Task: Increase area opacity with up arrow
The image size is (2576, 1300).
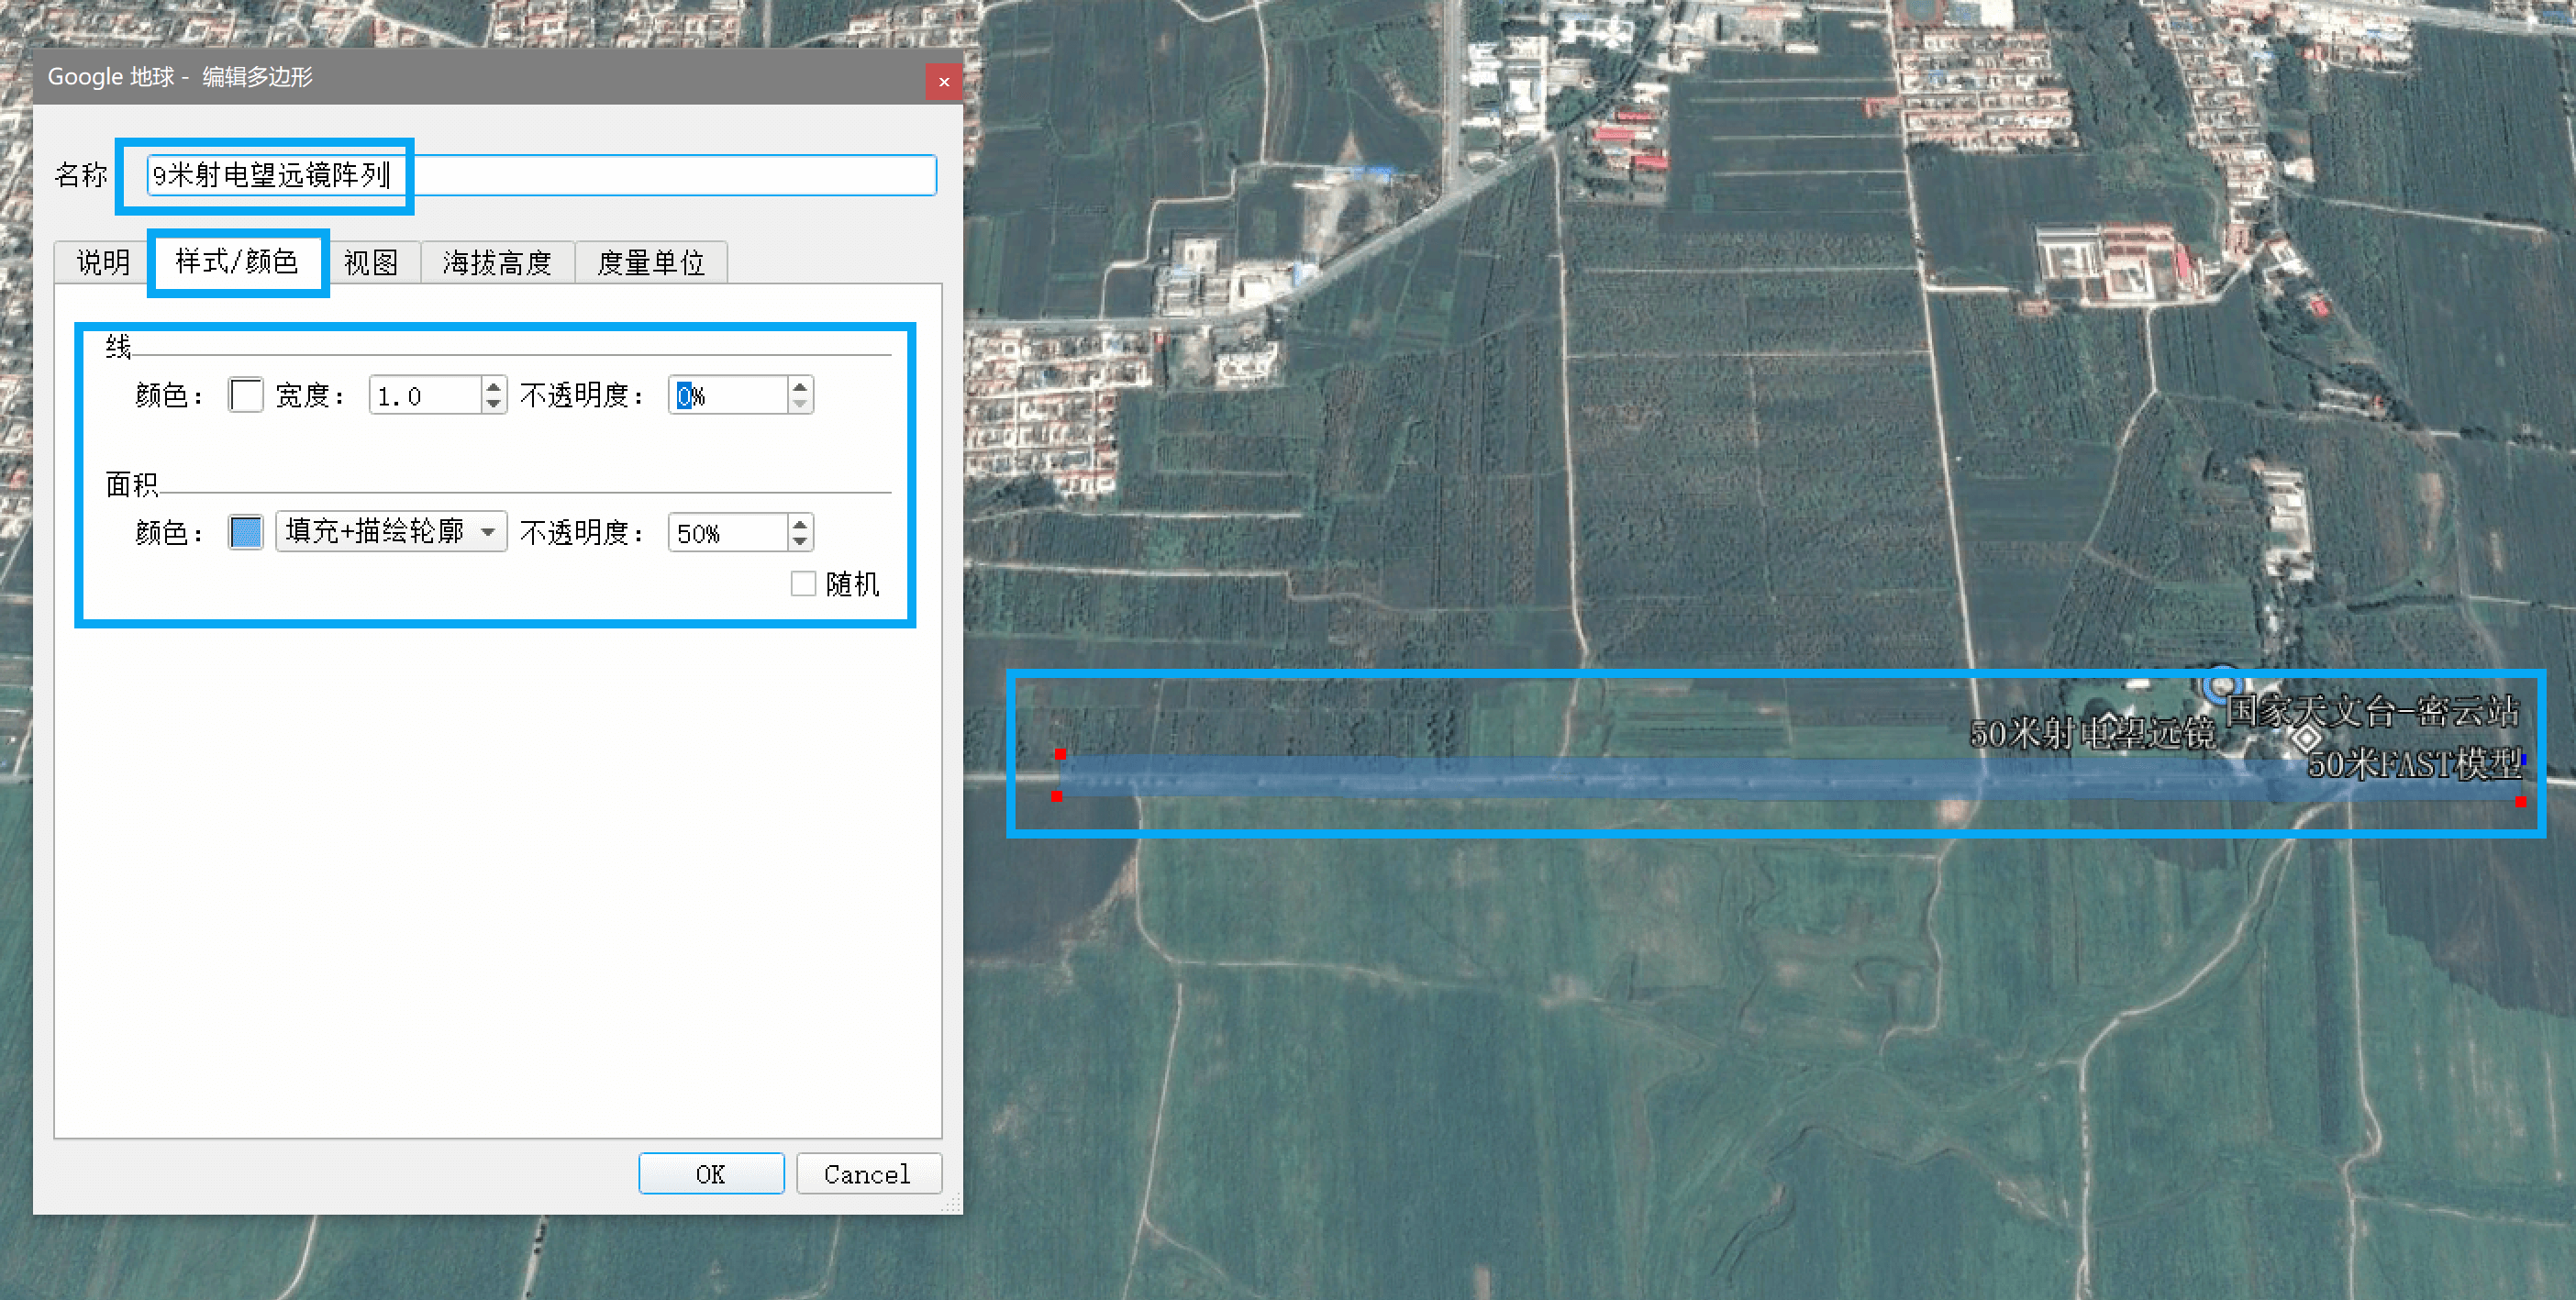Action: 799,524
